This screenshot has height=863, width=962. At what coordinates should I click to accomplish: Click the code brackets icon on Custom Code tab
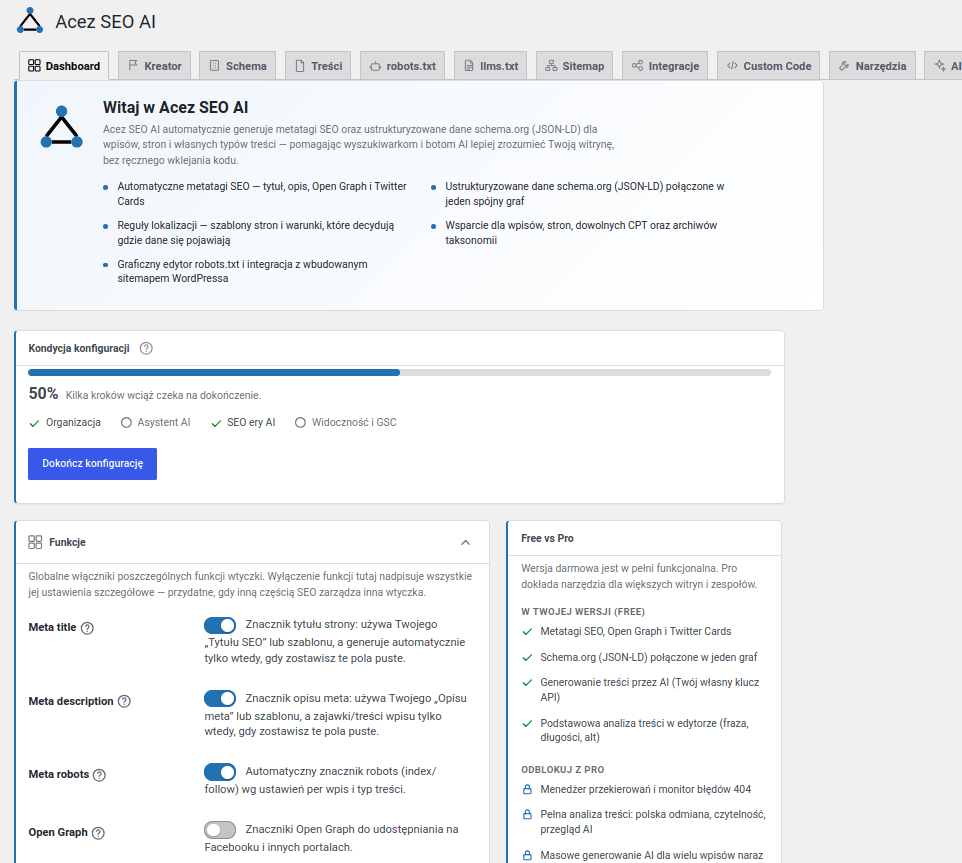(732, 66)
